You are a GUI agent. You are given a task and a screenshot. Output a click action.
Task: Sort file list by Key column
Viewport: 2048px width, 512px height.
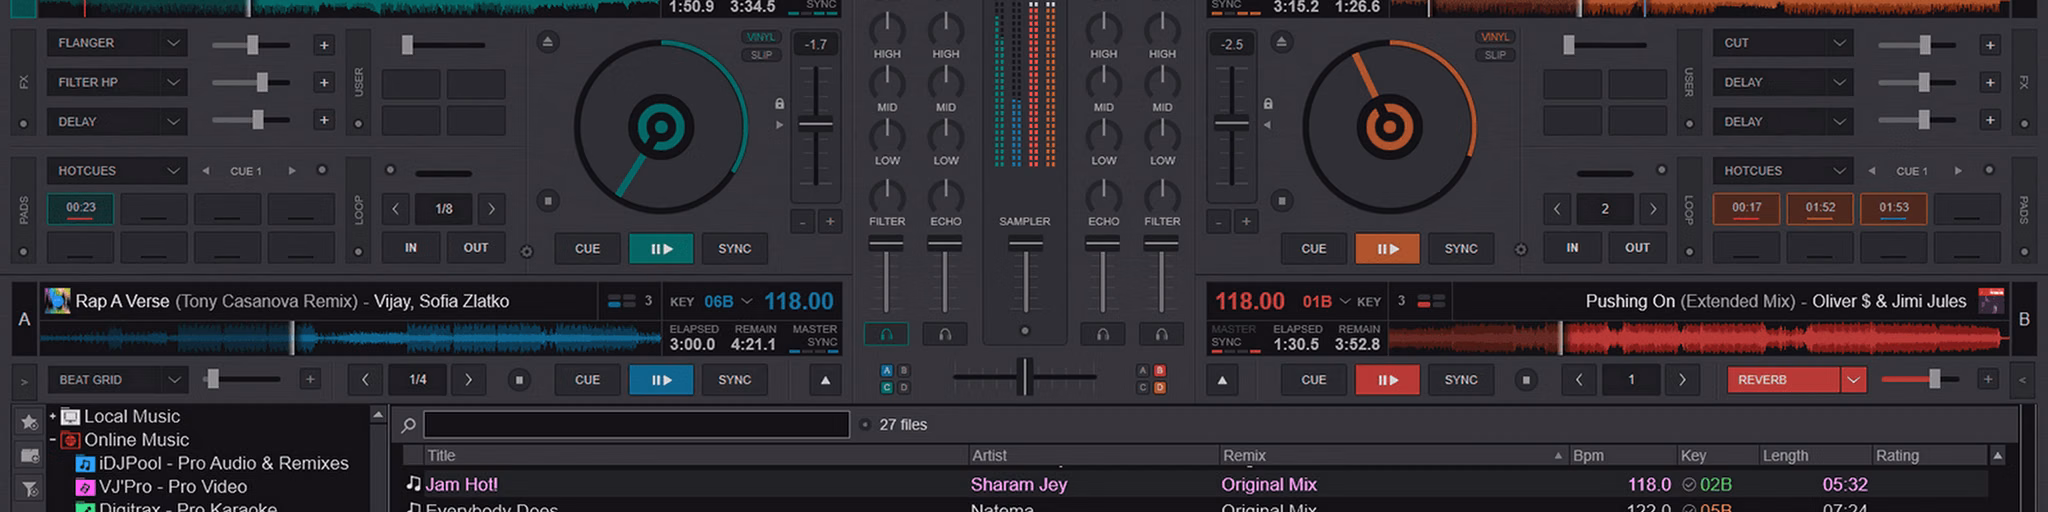(x=1718, y=455)
